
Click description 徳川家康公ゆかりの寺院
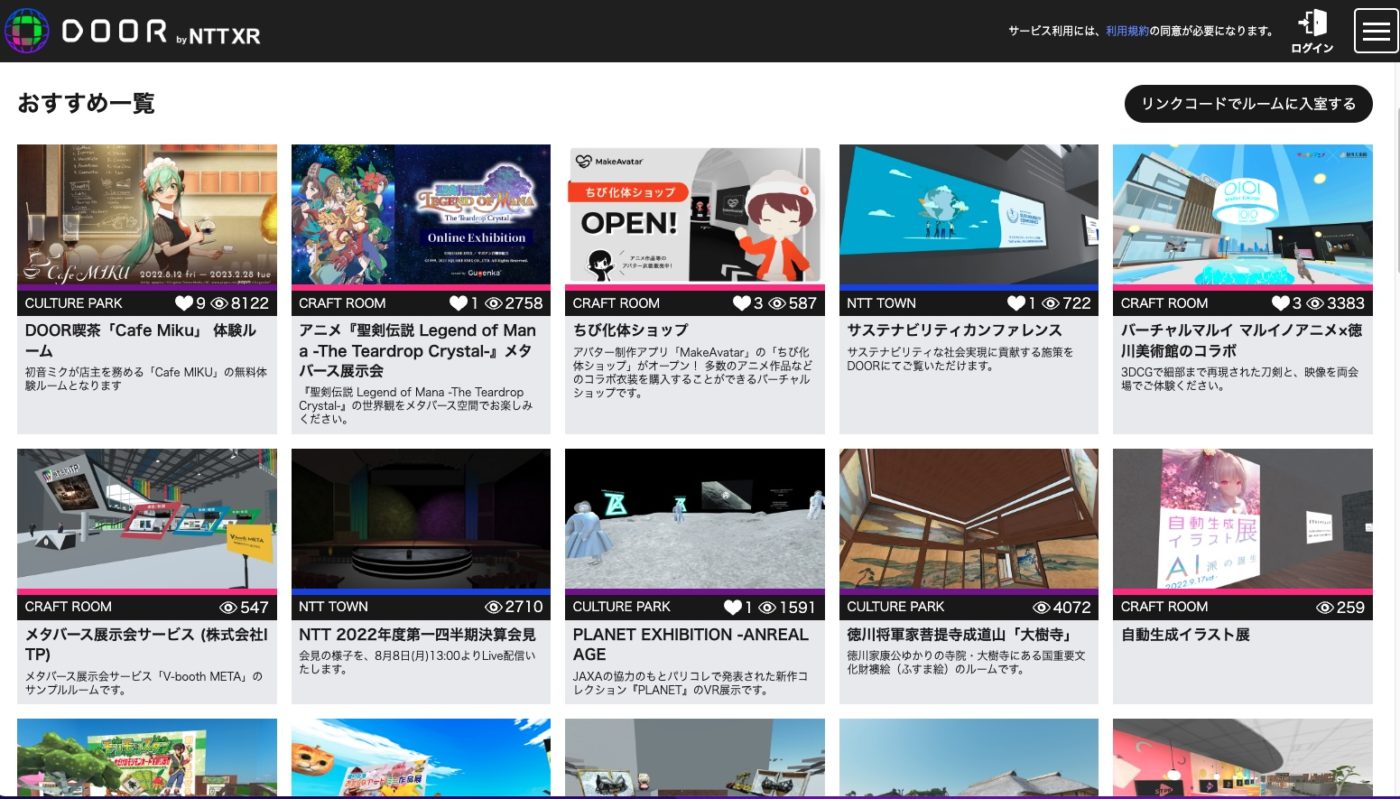[966, 663]
